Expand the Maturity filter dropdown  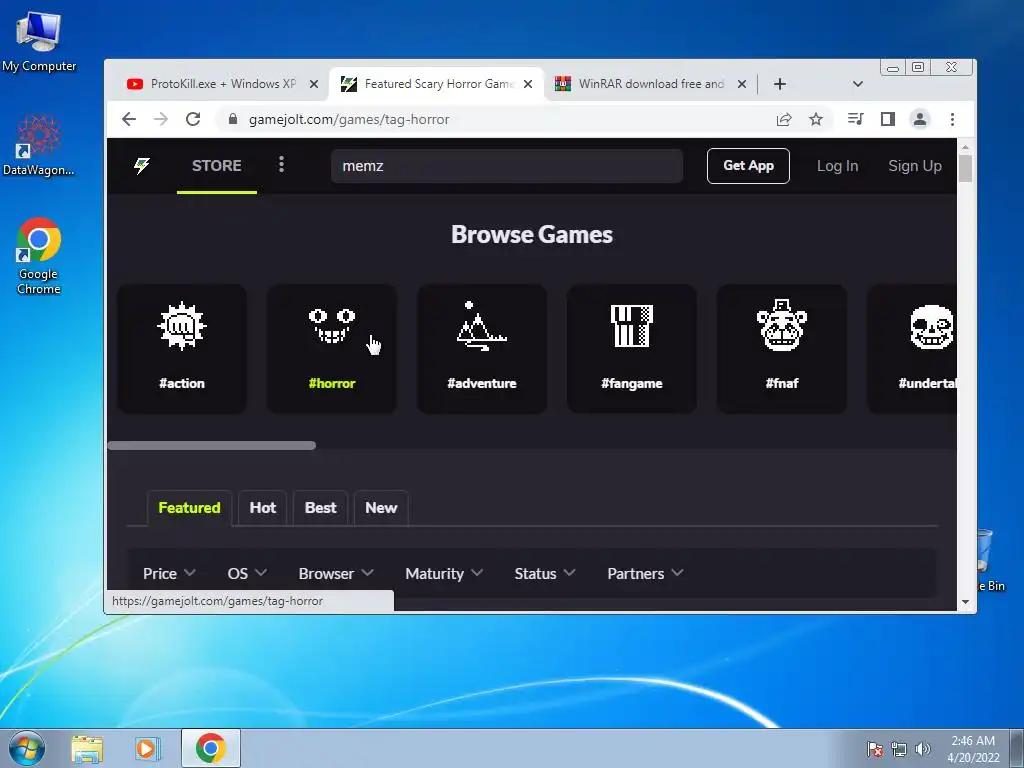tap(443, 573)
